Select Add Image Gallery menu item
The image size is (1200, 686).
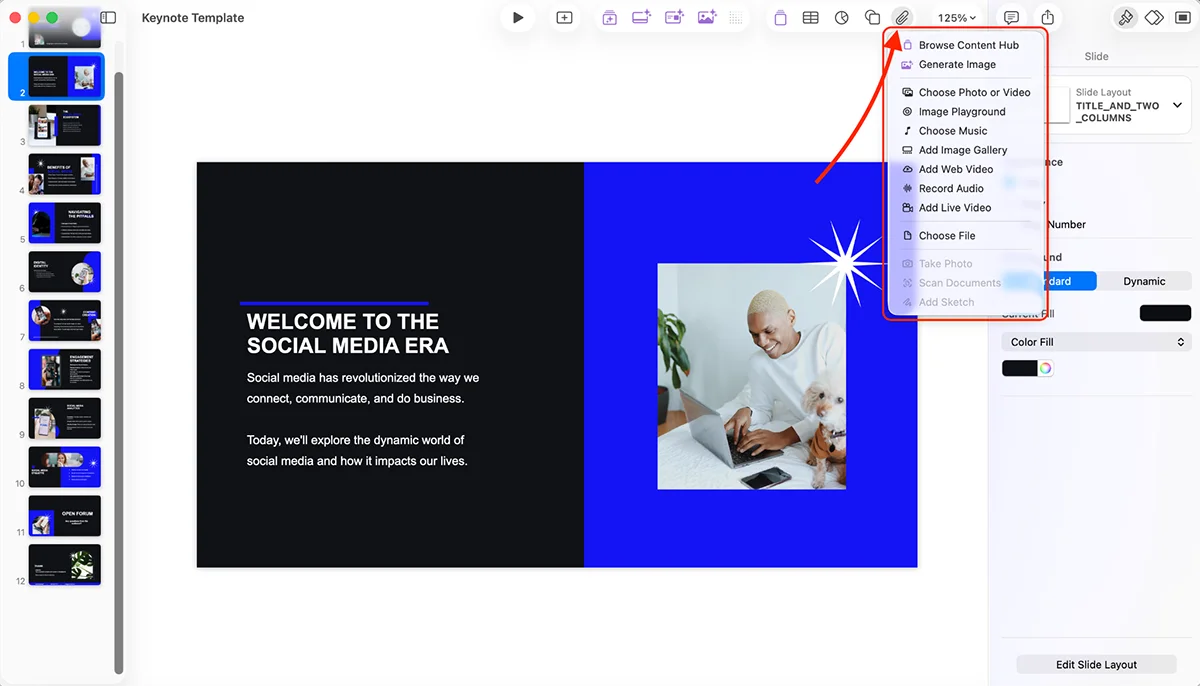[968, 150]
